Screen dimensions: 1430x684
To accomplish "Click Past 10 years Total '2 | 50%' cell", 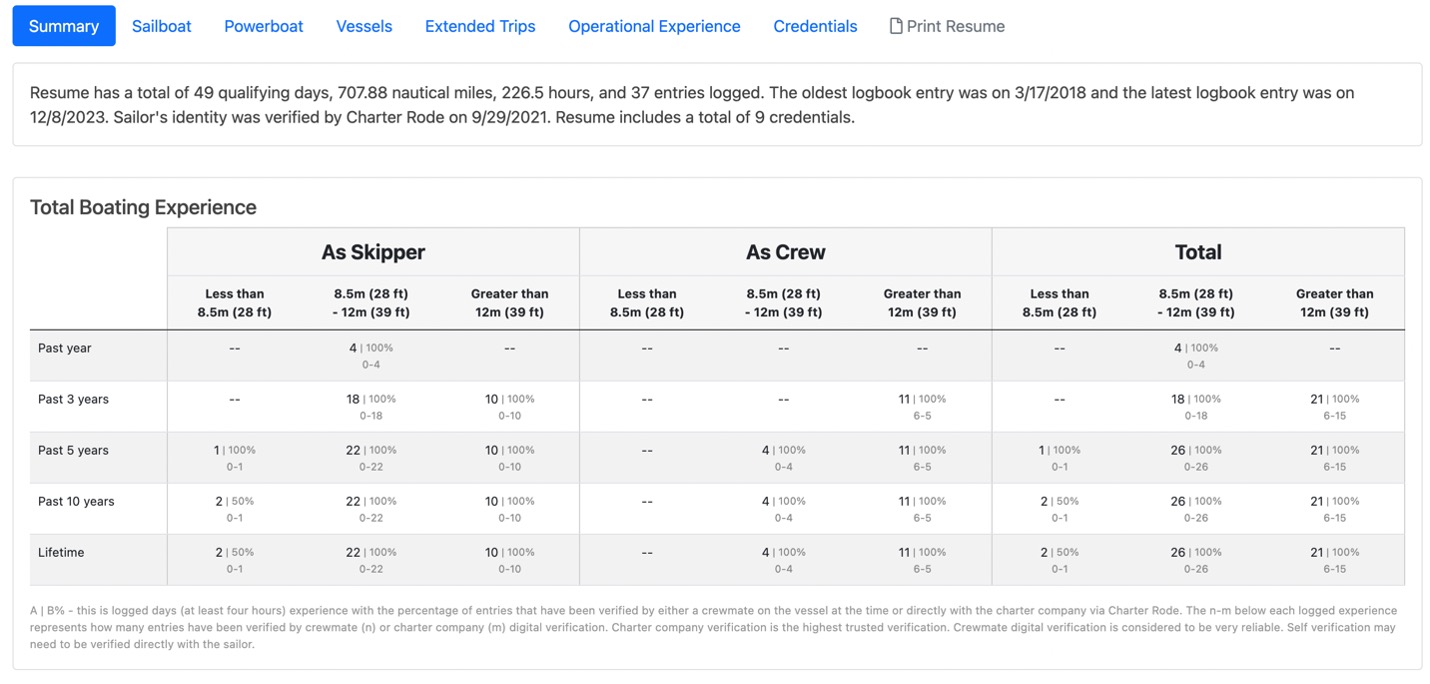I will 1060,508.
